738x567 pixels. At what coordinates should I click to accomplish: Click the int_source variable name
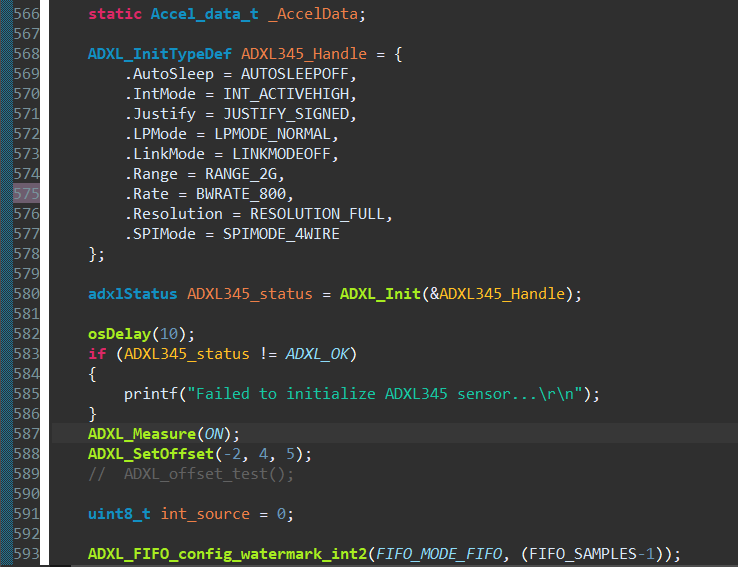pos(205,514)
